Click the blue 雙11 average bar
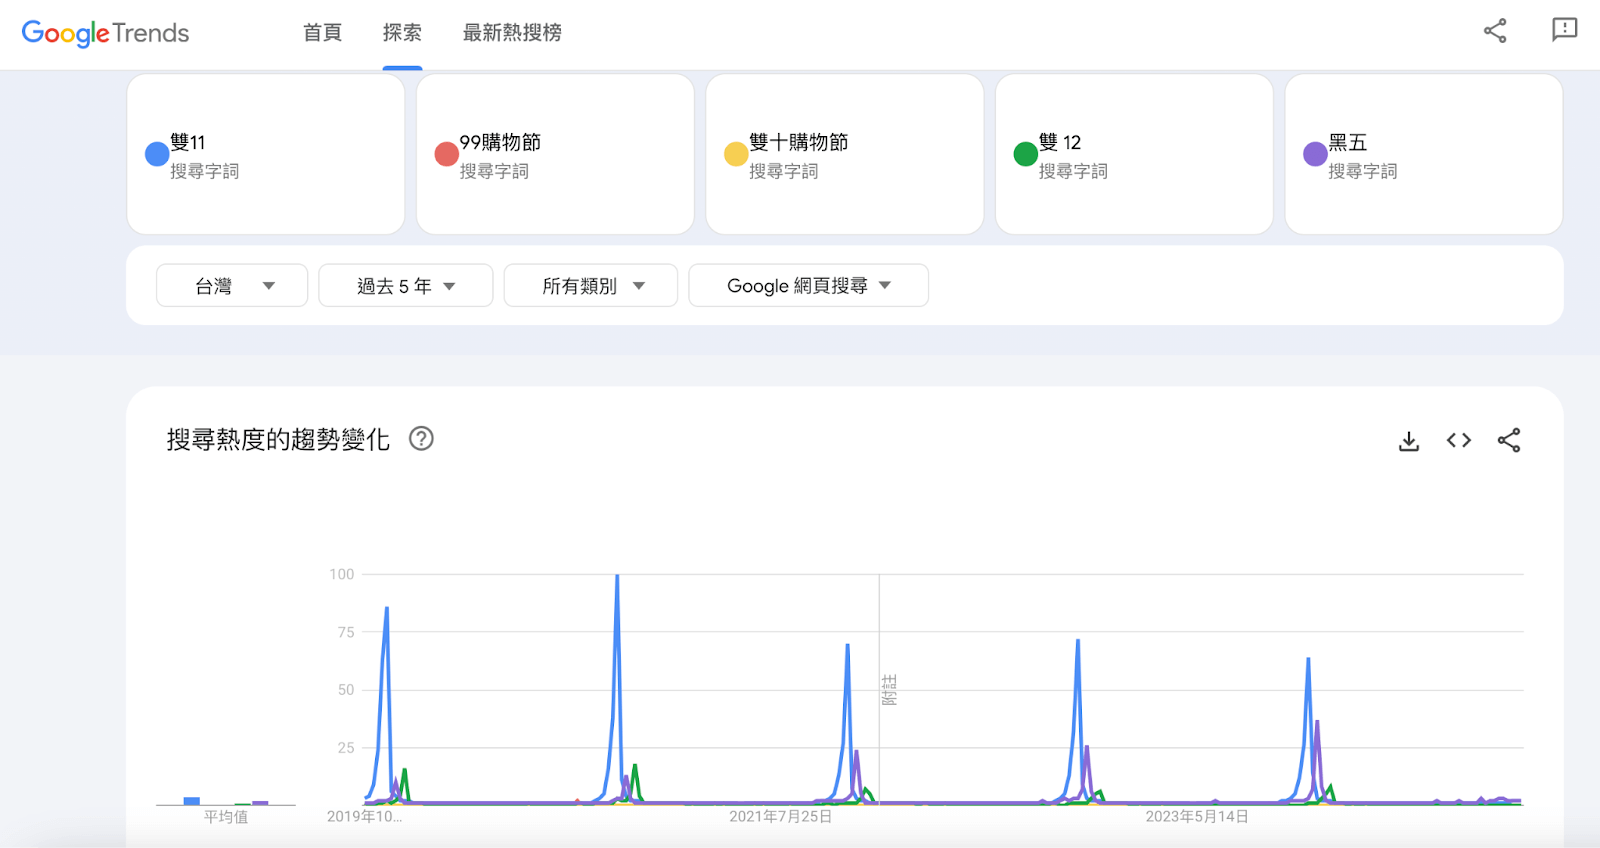This screenshot has width=1600, height=848. 192,801
